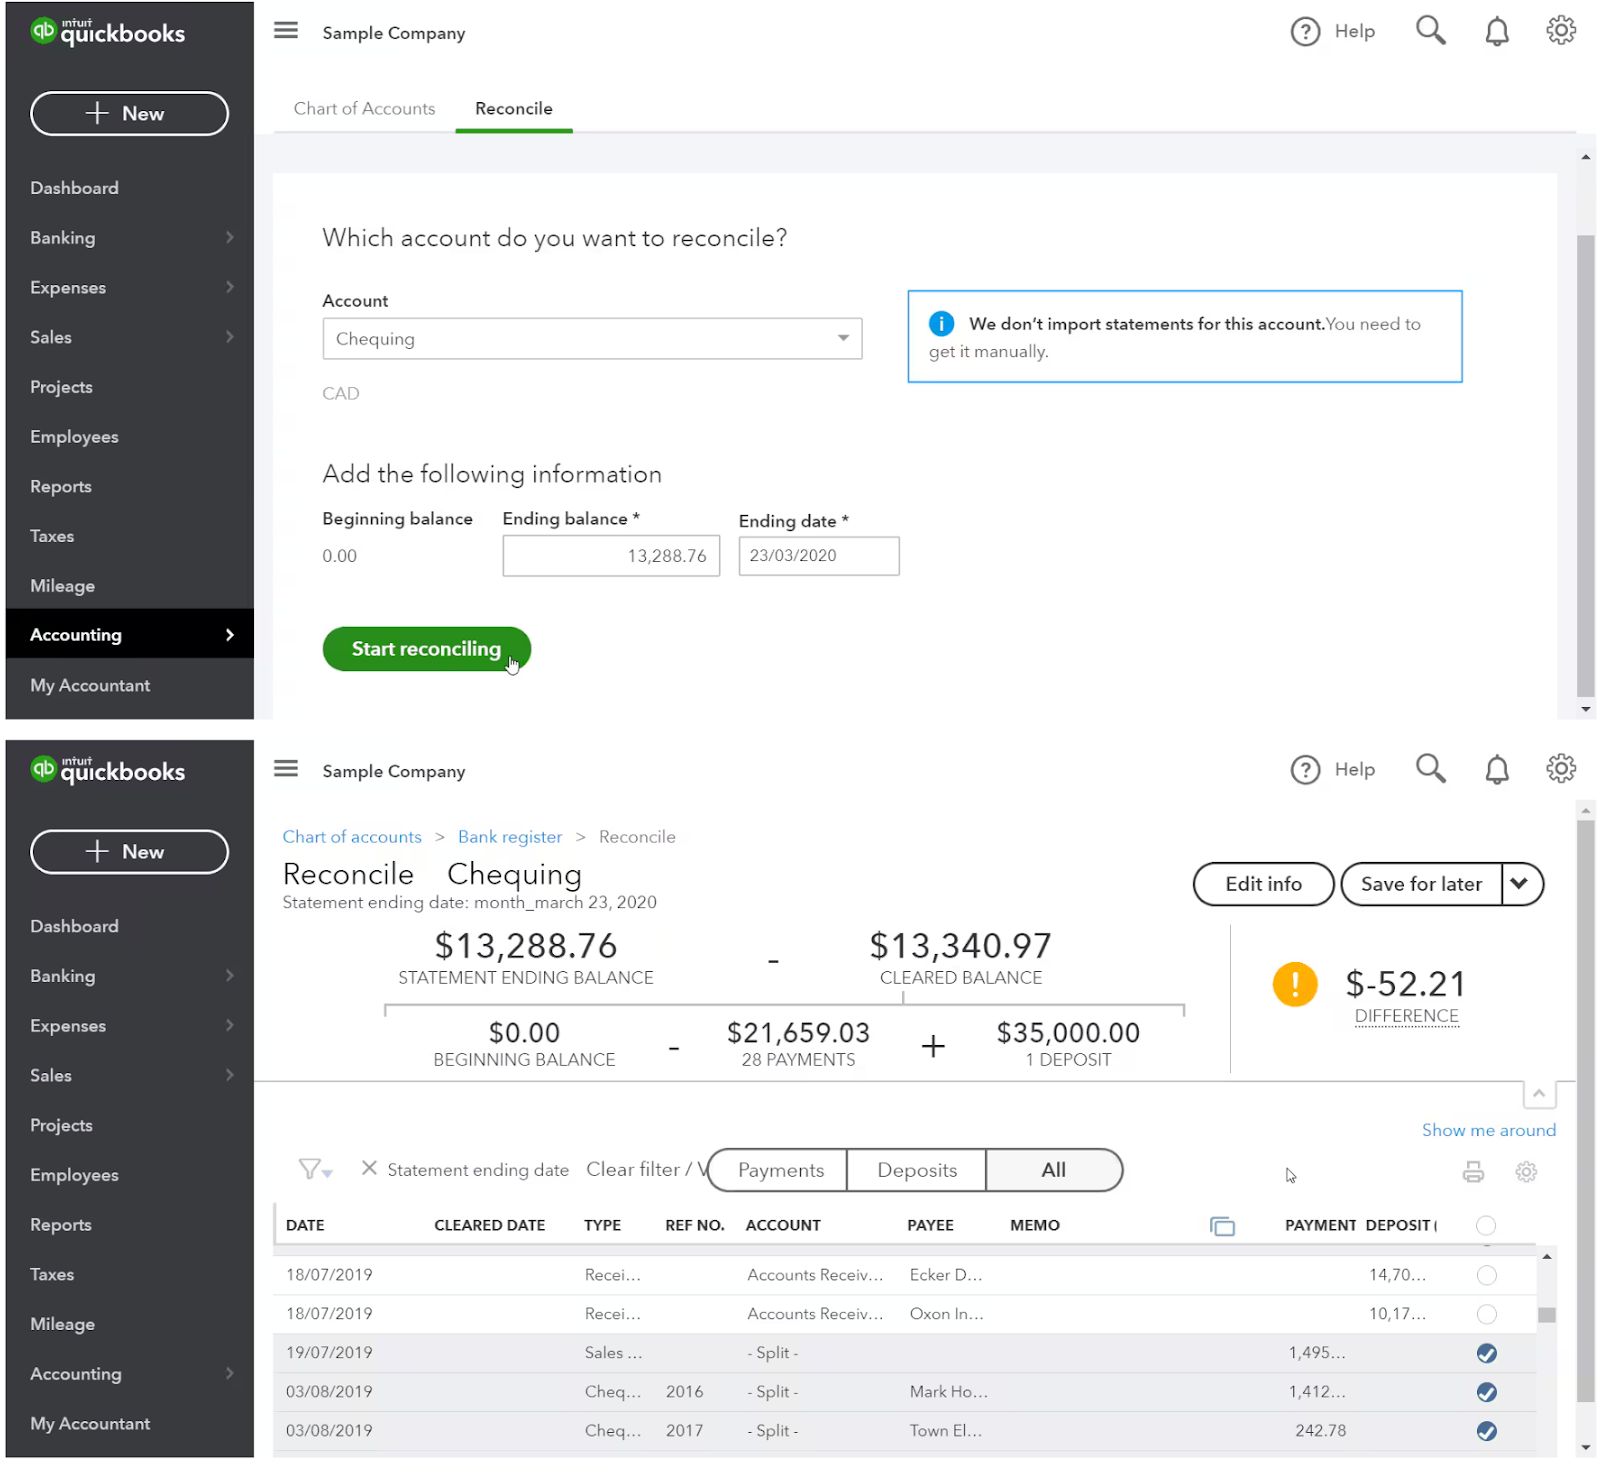Open Save for later dropdown arrow

click(1521, 885)
